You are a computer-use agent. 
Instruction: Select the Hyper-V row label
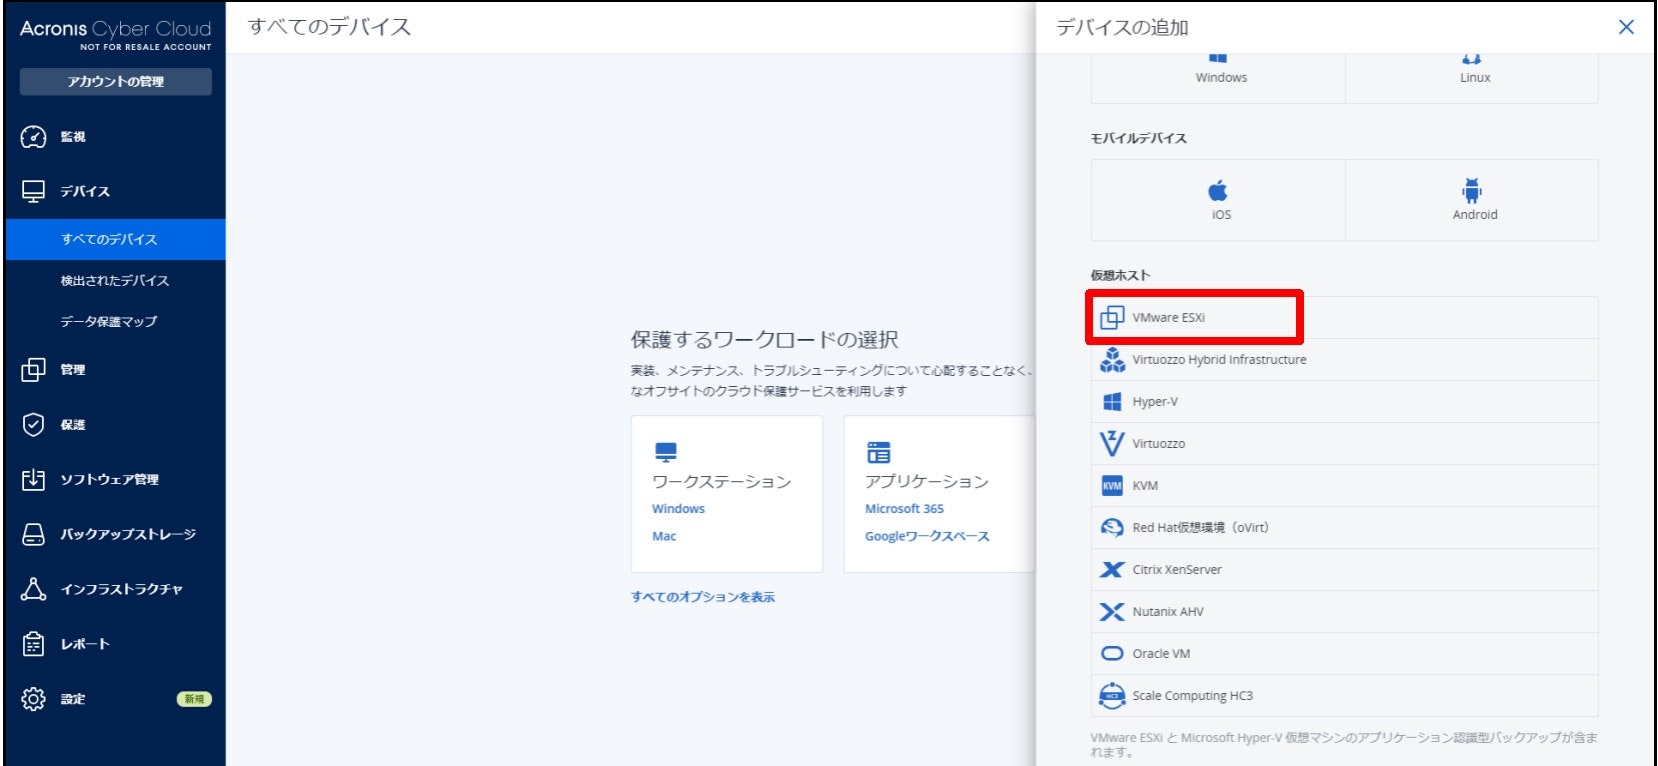pyautogui.click(x=1155, y=402)
